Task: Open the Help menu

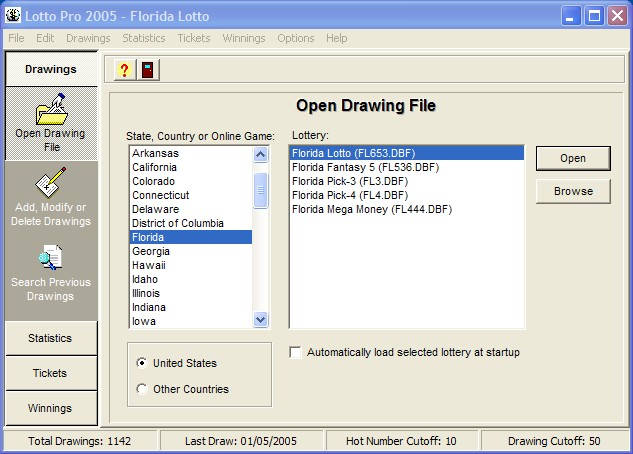Action: (x=337, y=38)
